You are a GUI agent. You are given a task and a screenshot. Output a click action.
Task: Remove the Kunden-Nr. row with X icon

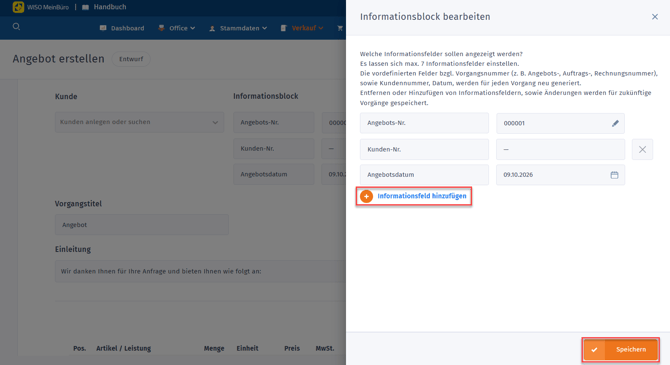point(642,149)
